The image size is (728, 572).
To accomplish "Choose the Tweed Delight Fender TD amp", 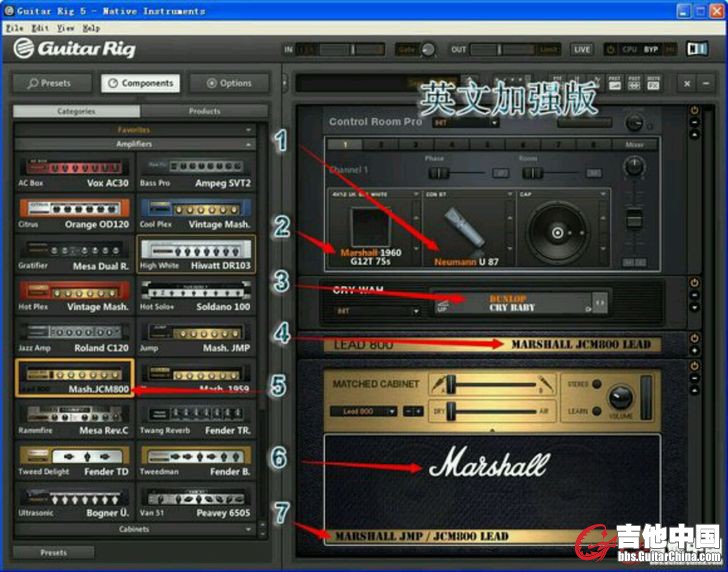I will pos(74,460).
